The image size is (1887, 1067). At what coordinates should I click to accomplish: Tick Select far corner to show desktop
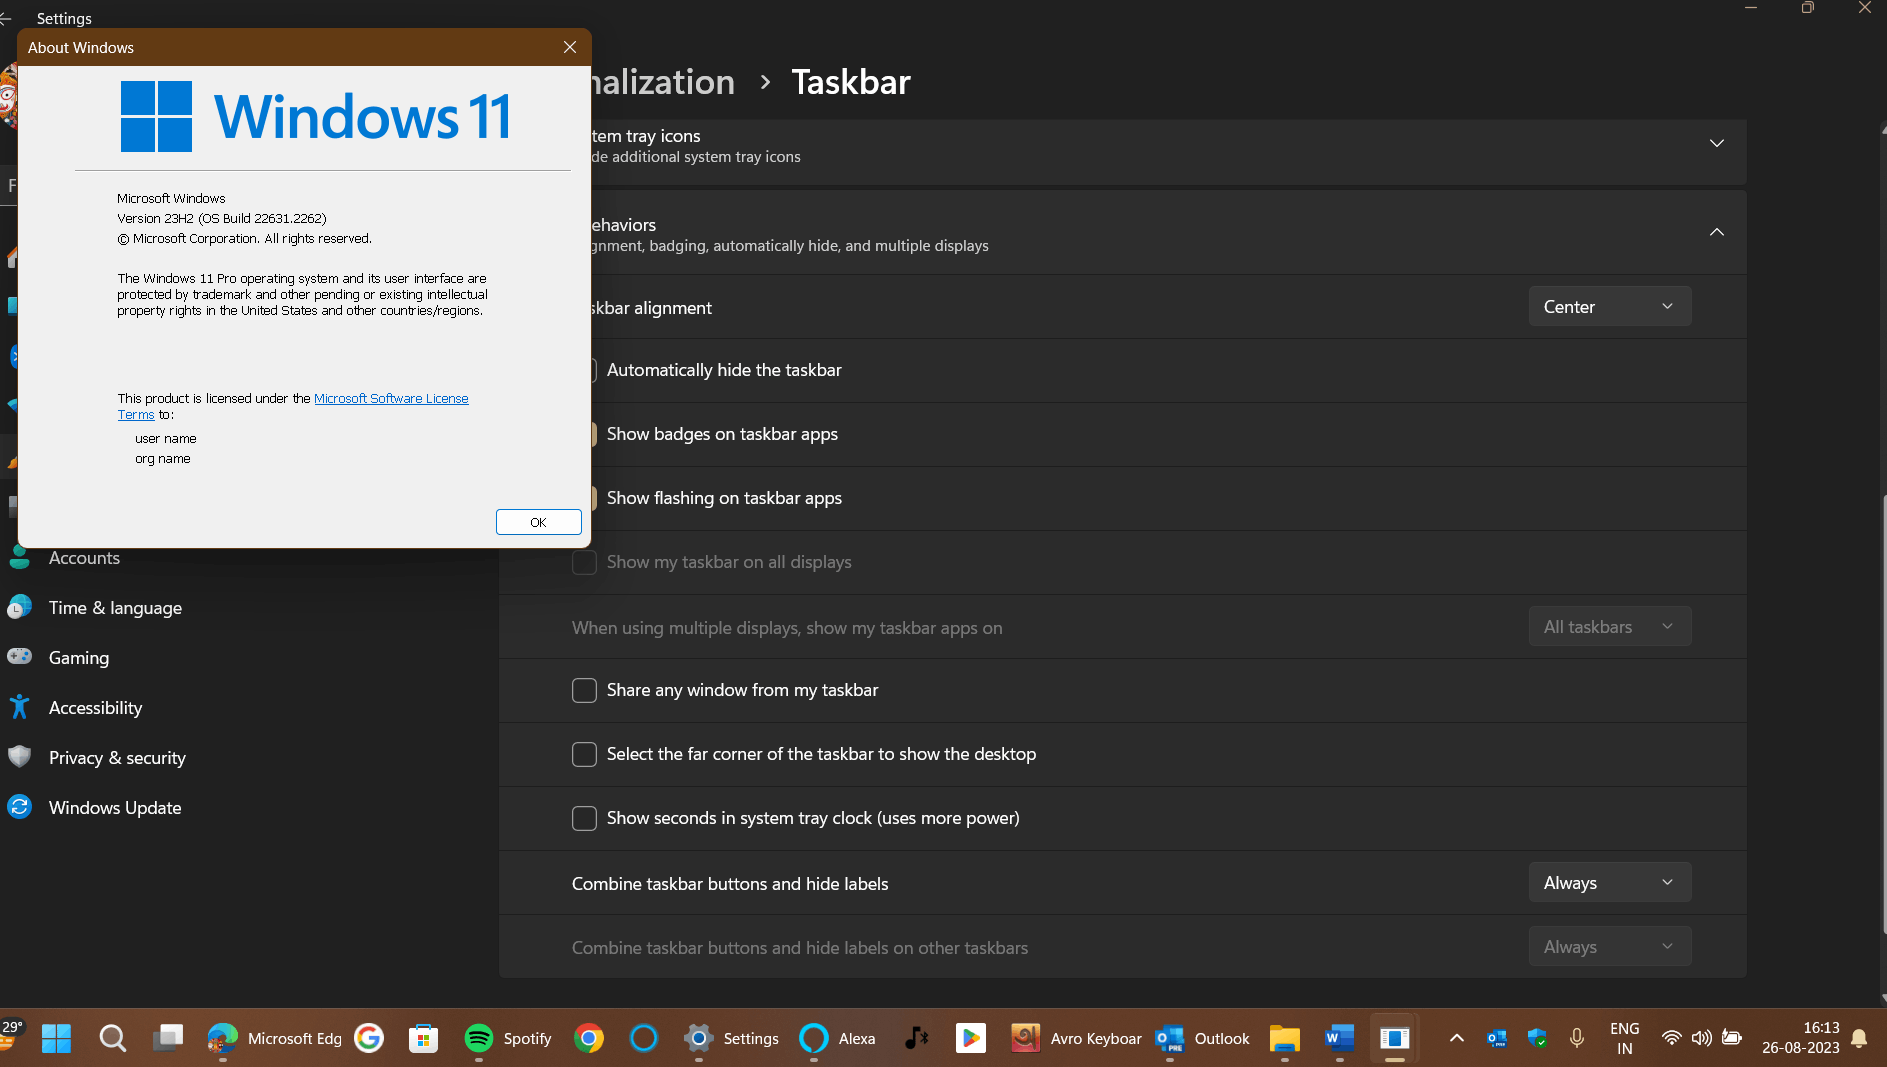584,754
